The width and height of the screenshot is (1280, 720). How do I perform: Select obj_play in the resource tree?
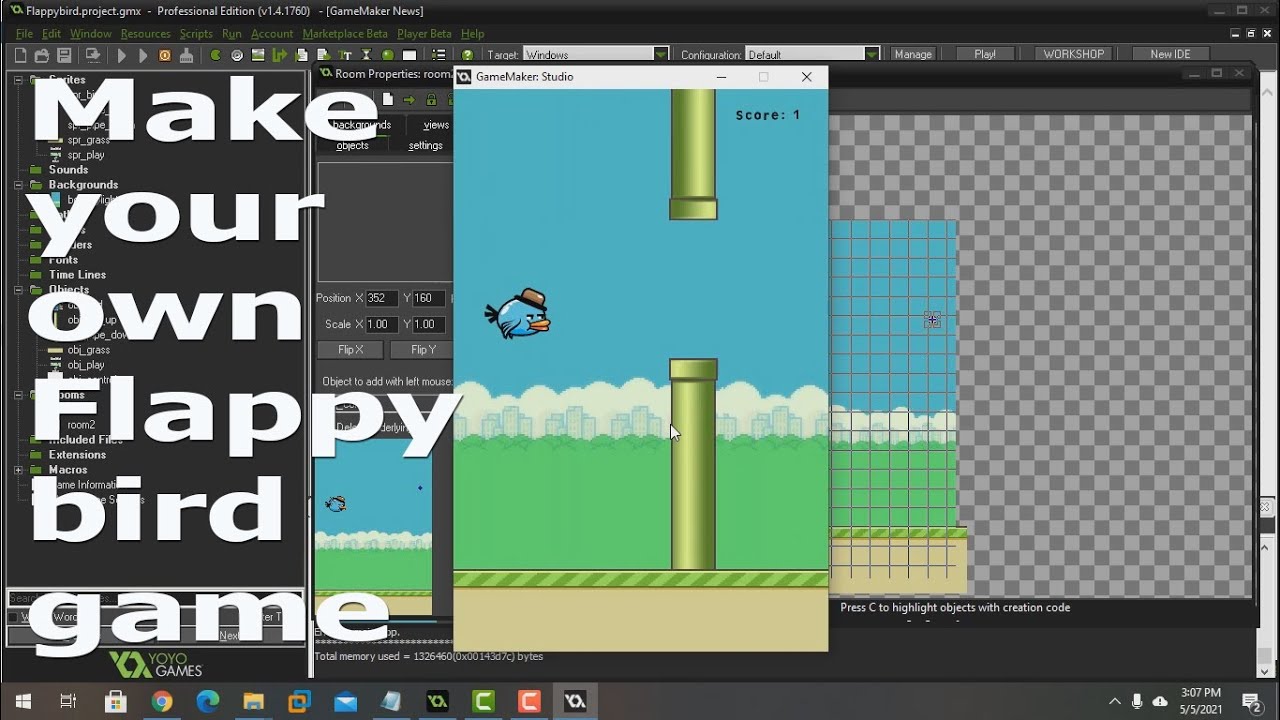pyautogui.click(x=86, y=365)
